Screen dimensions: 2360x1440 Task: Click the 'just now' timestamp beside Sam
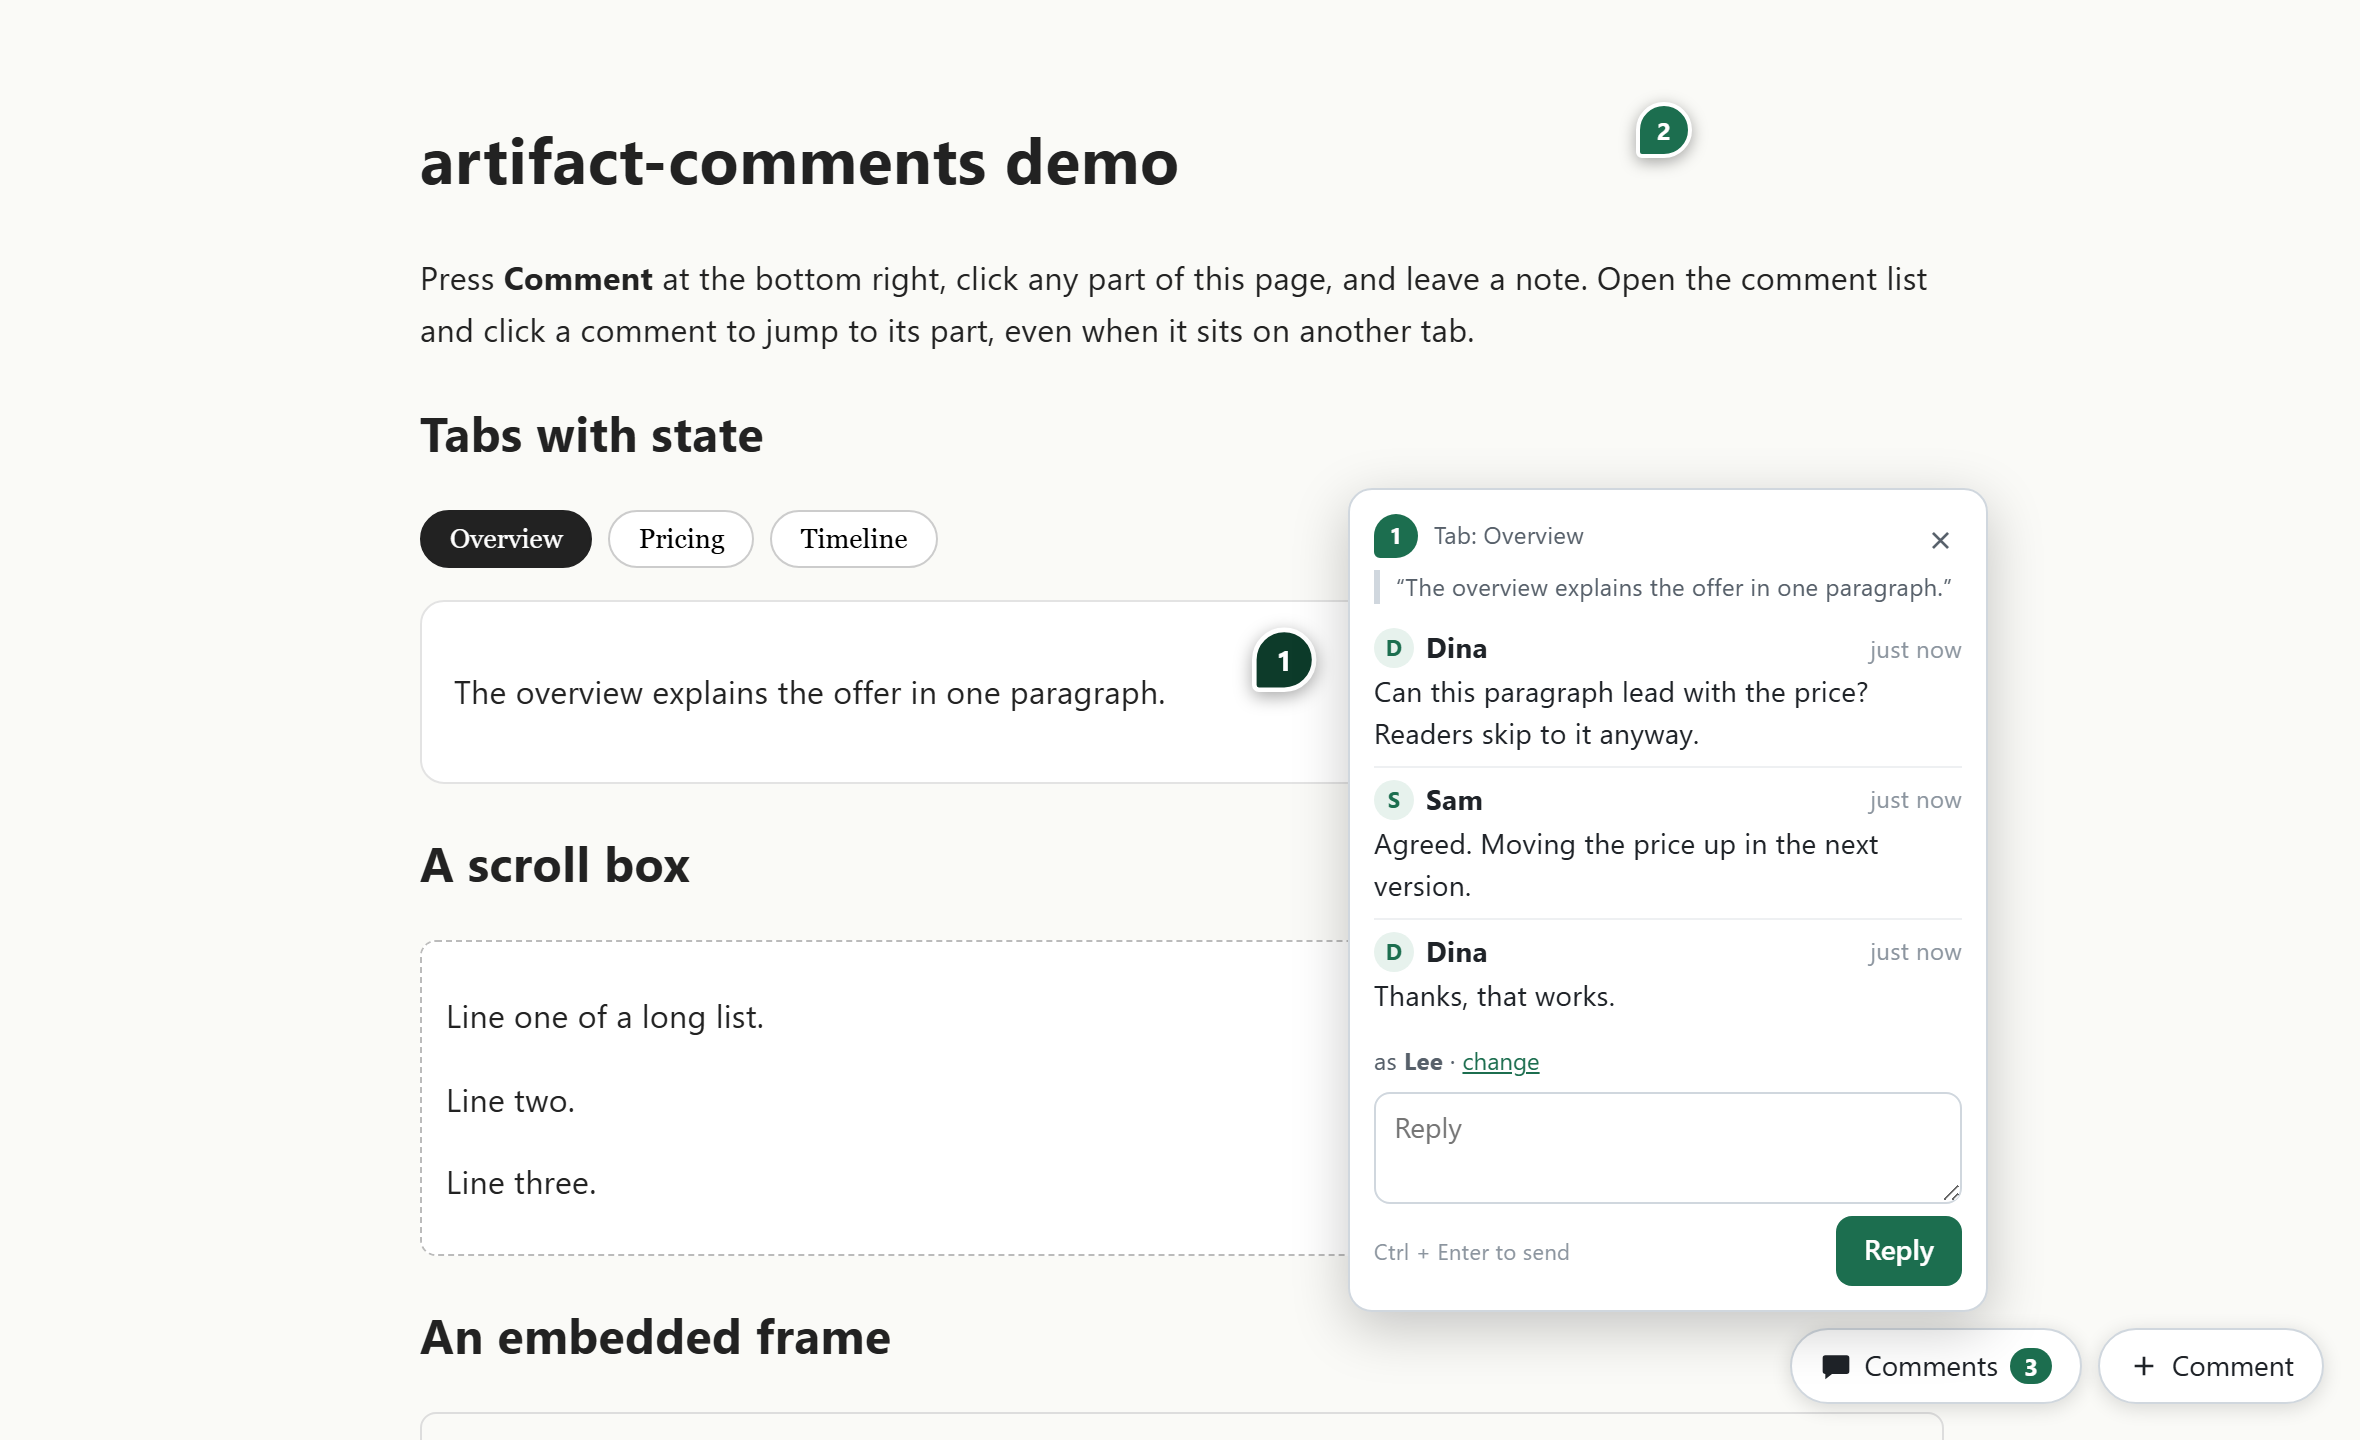click(1915, 800)
